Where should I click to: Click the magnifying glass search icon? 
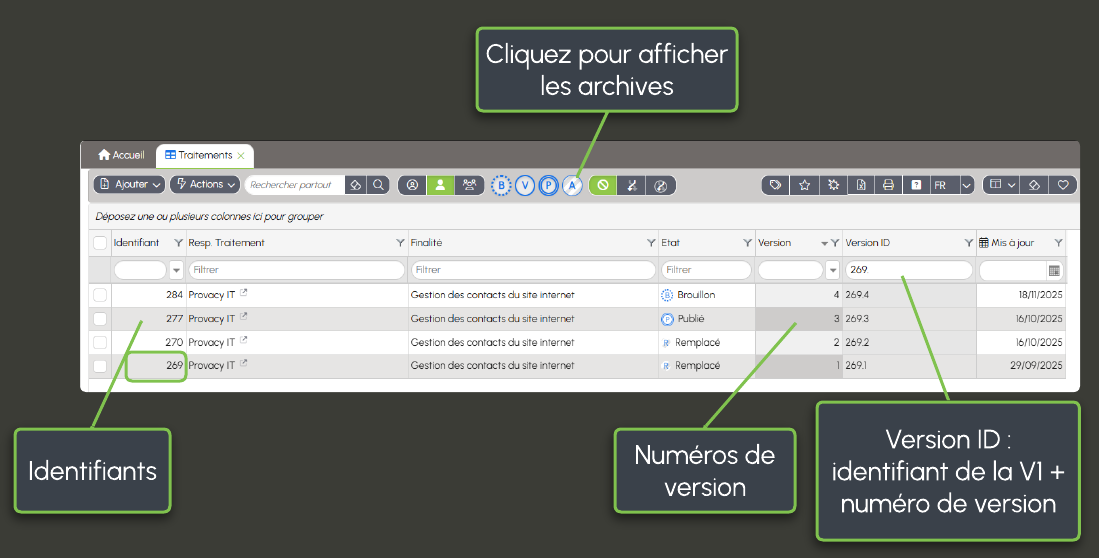click(x=379, y=185)
